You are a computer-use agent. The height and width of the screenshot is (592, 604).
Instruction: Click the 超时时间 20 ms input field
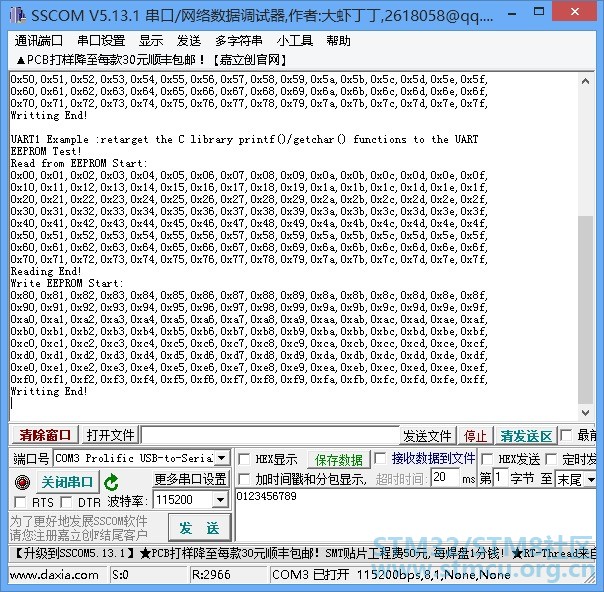[445, 478]
